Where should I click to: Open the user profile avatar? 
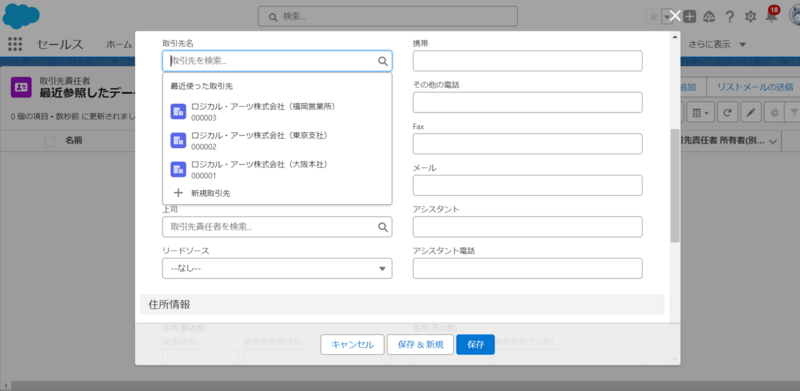pos(794,16)
